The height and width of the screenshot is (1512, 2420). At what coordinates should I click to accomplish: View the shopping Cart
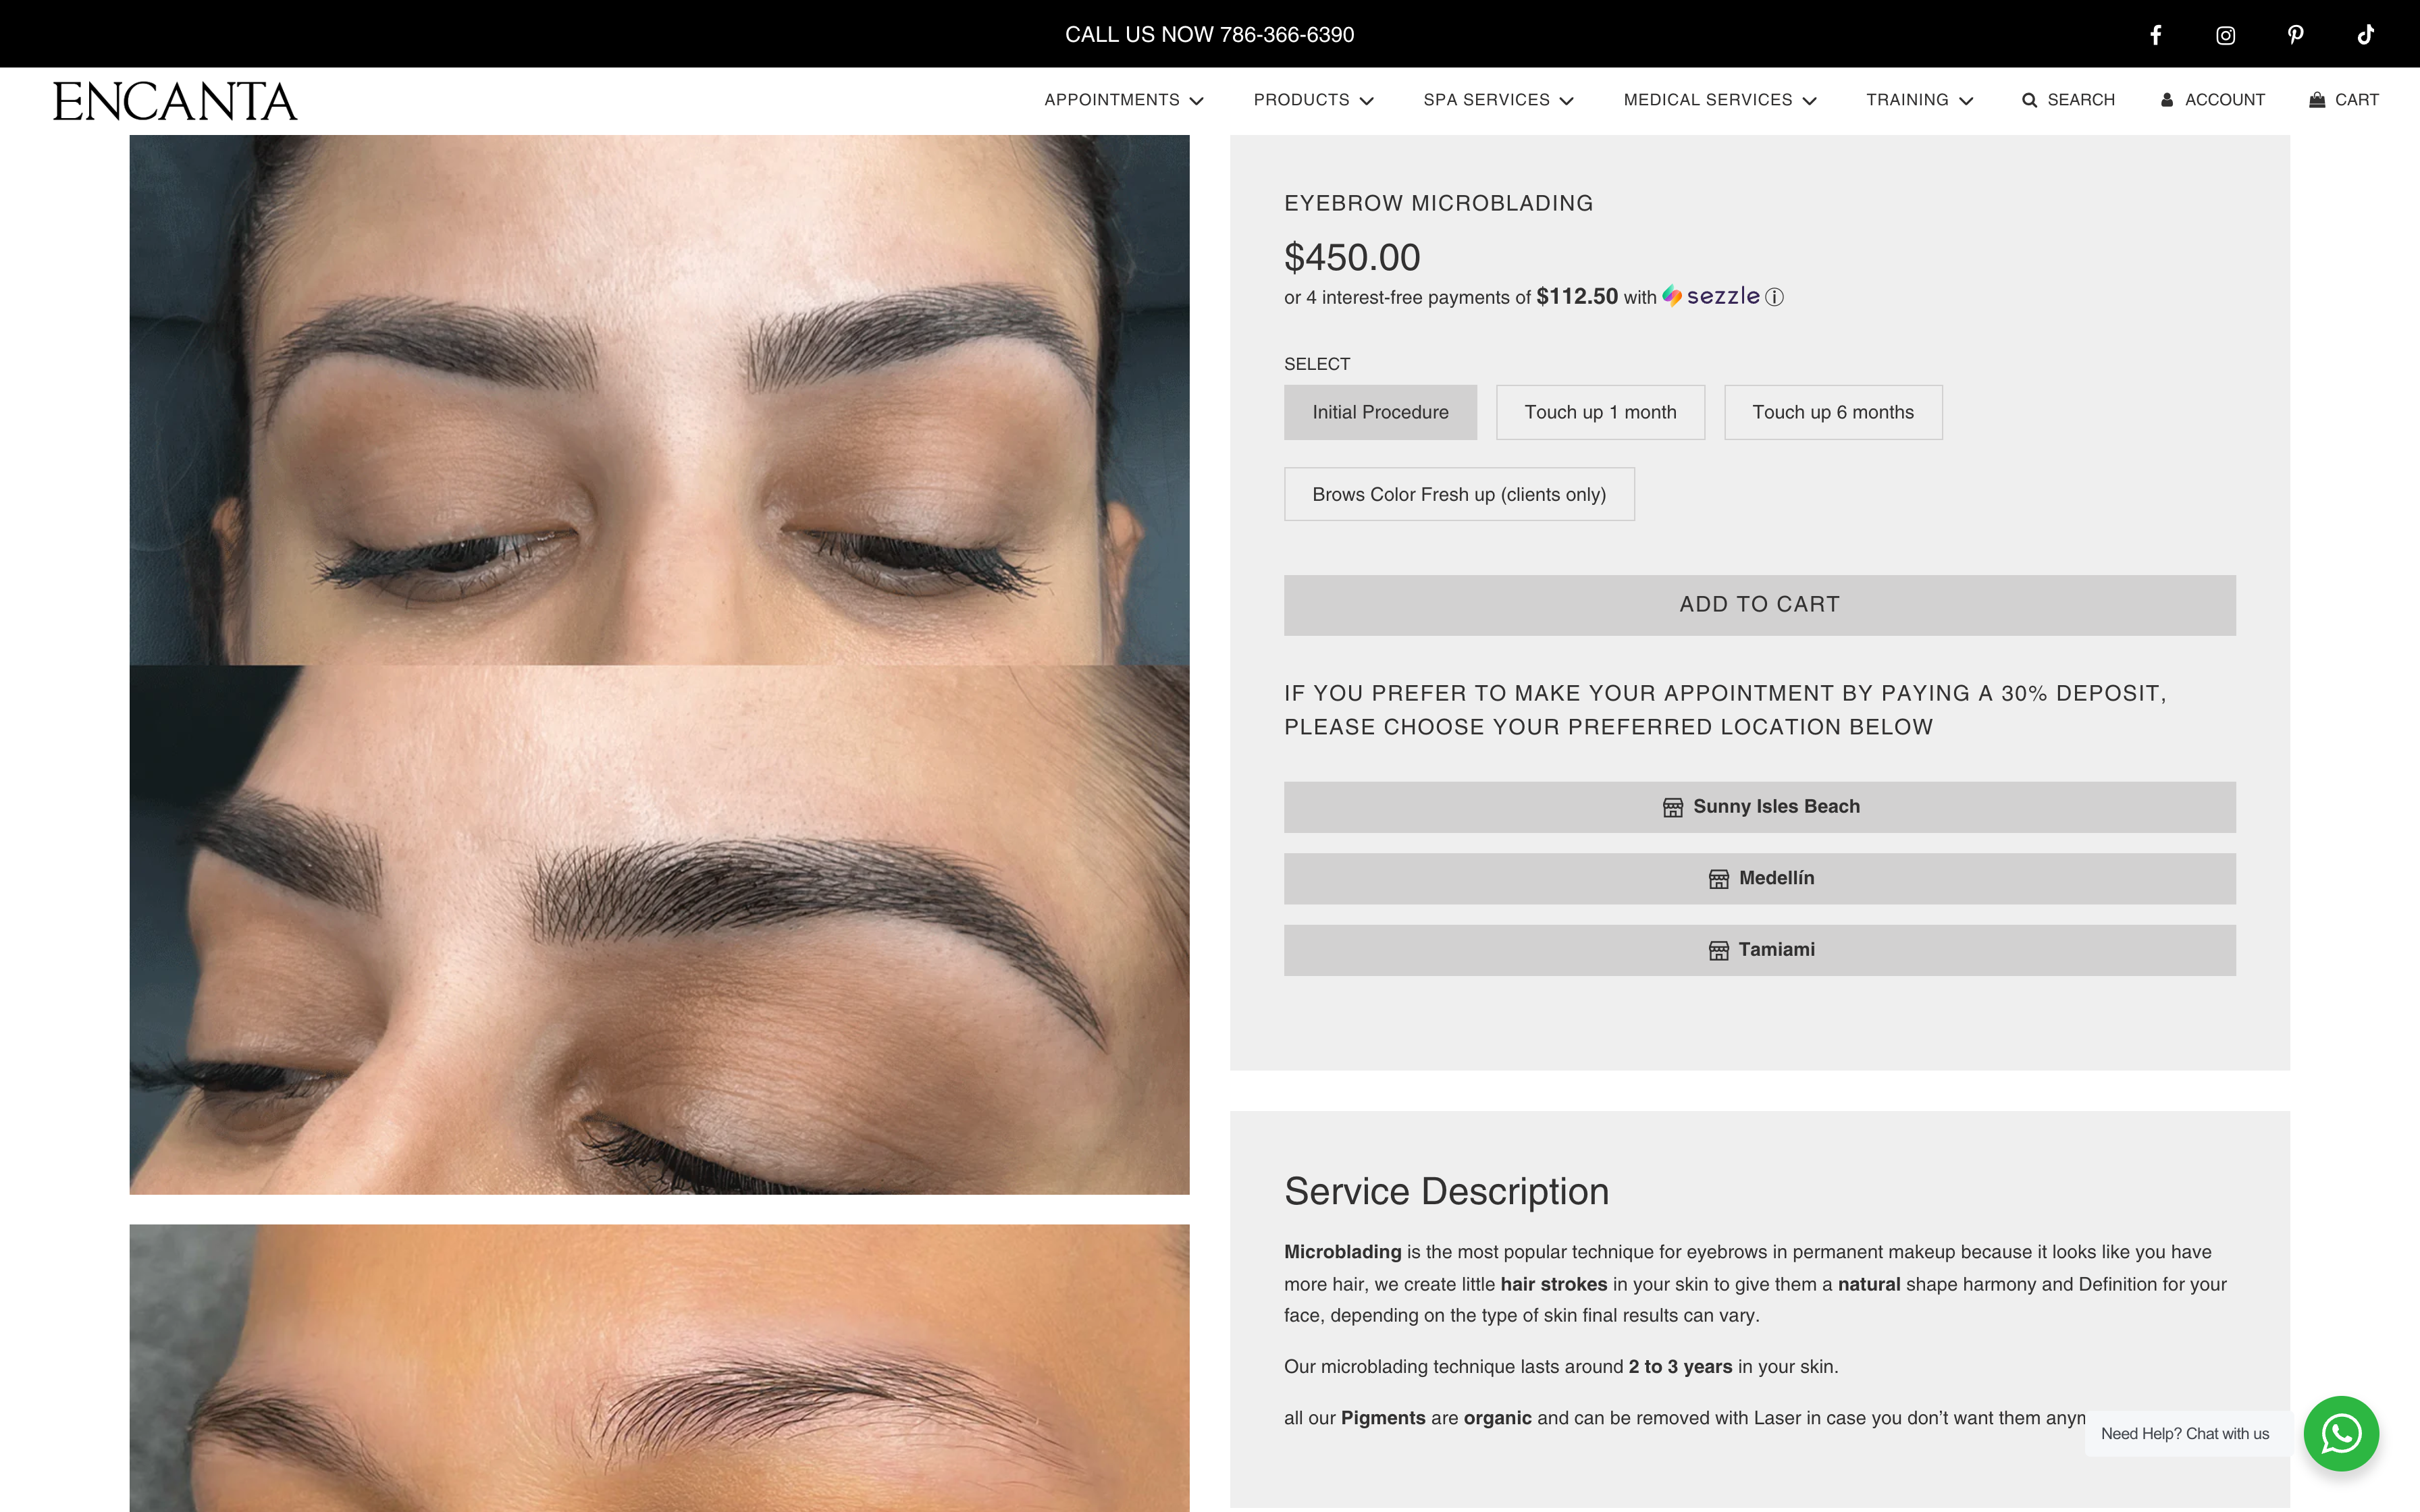[2344, 100]
